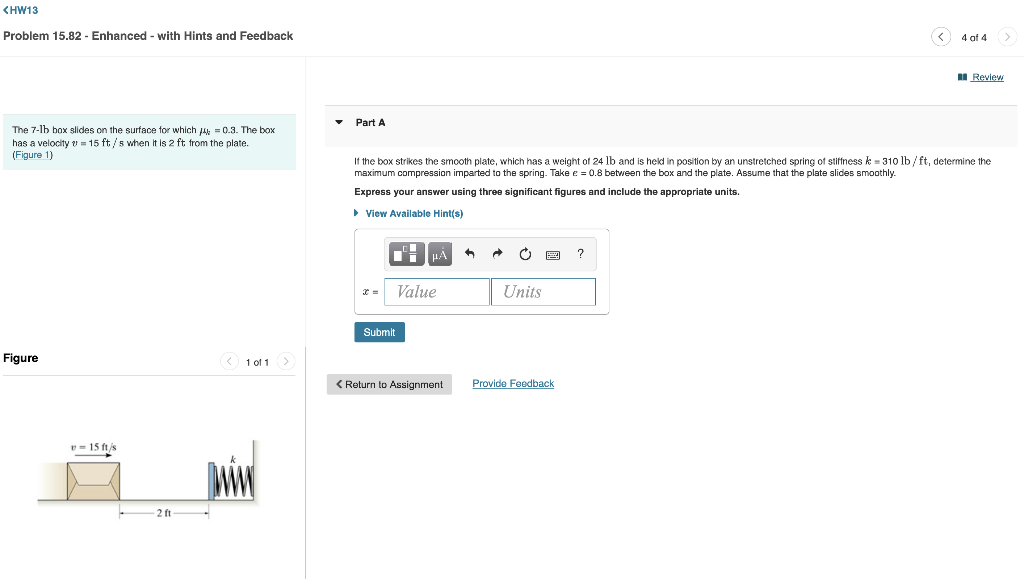
Task: Open the μÅ units symbol palette
Action: 440,254
